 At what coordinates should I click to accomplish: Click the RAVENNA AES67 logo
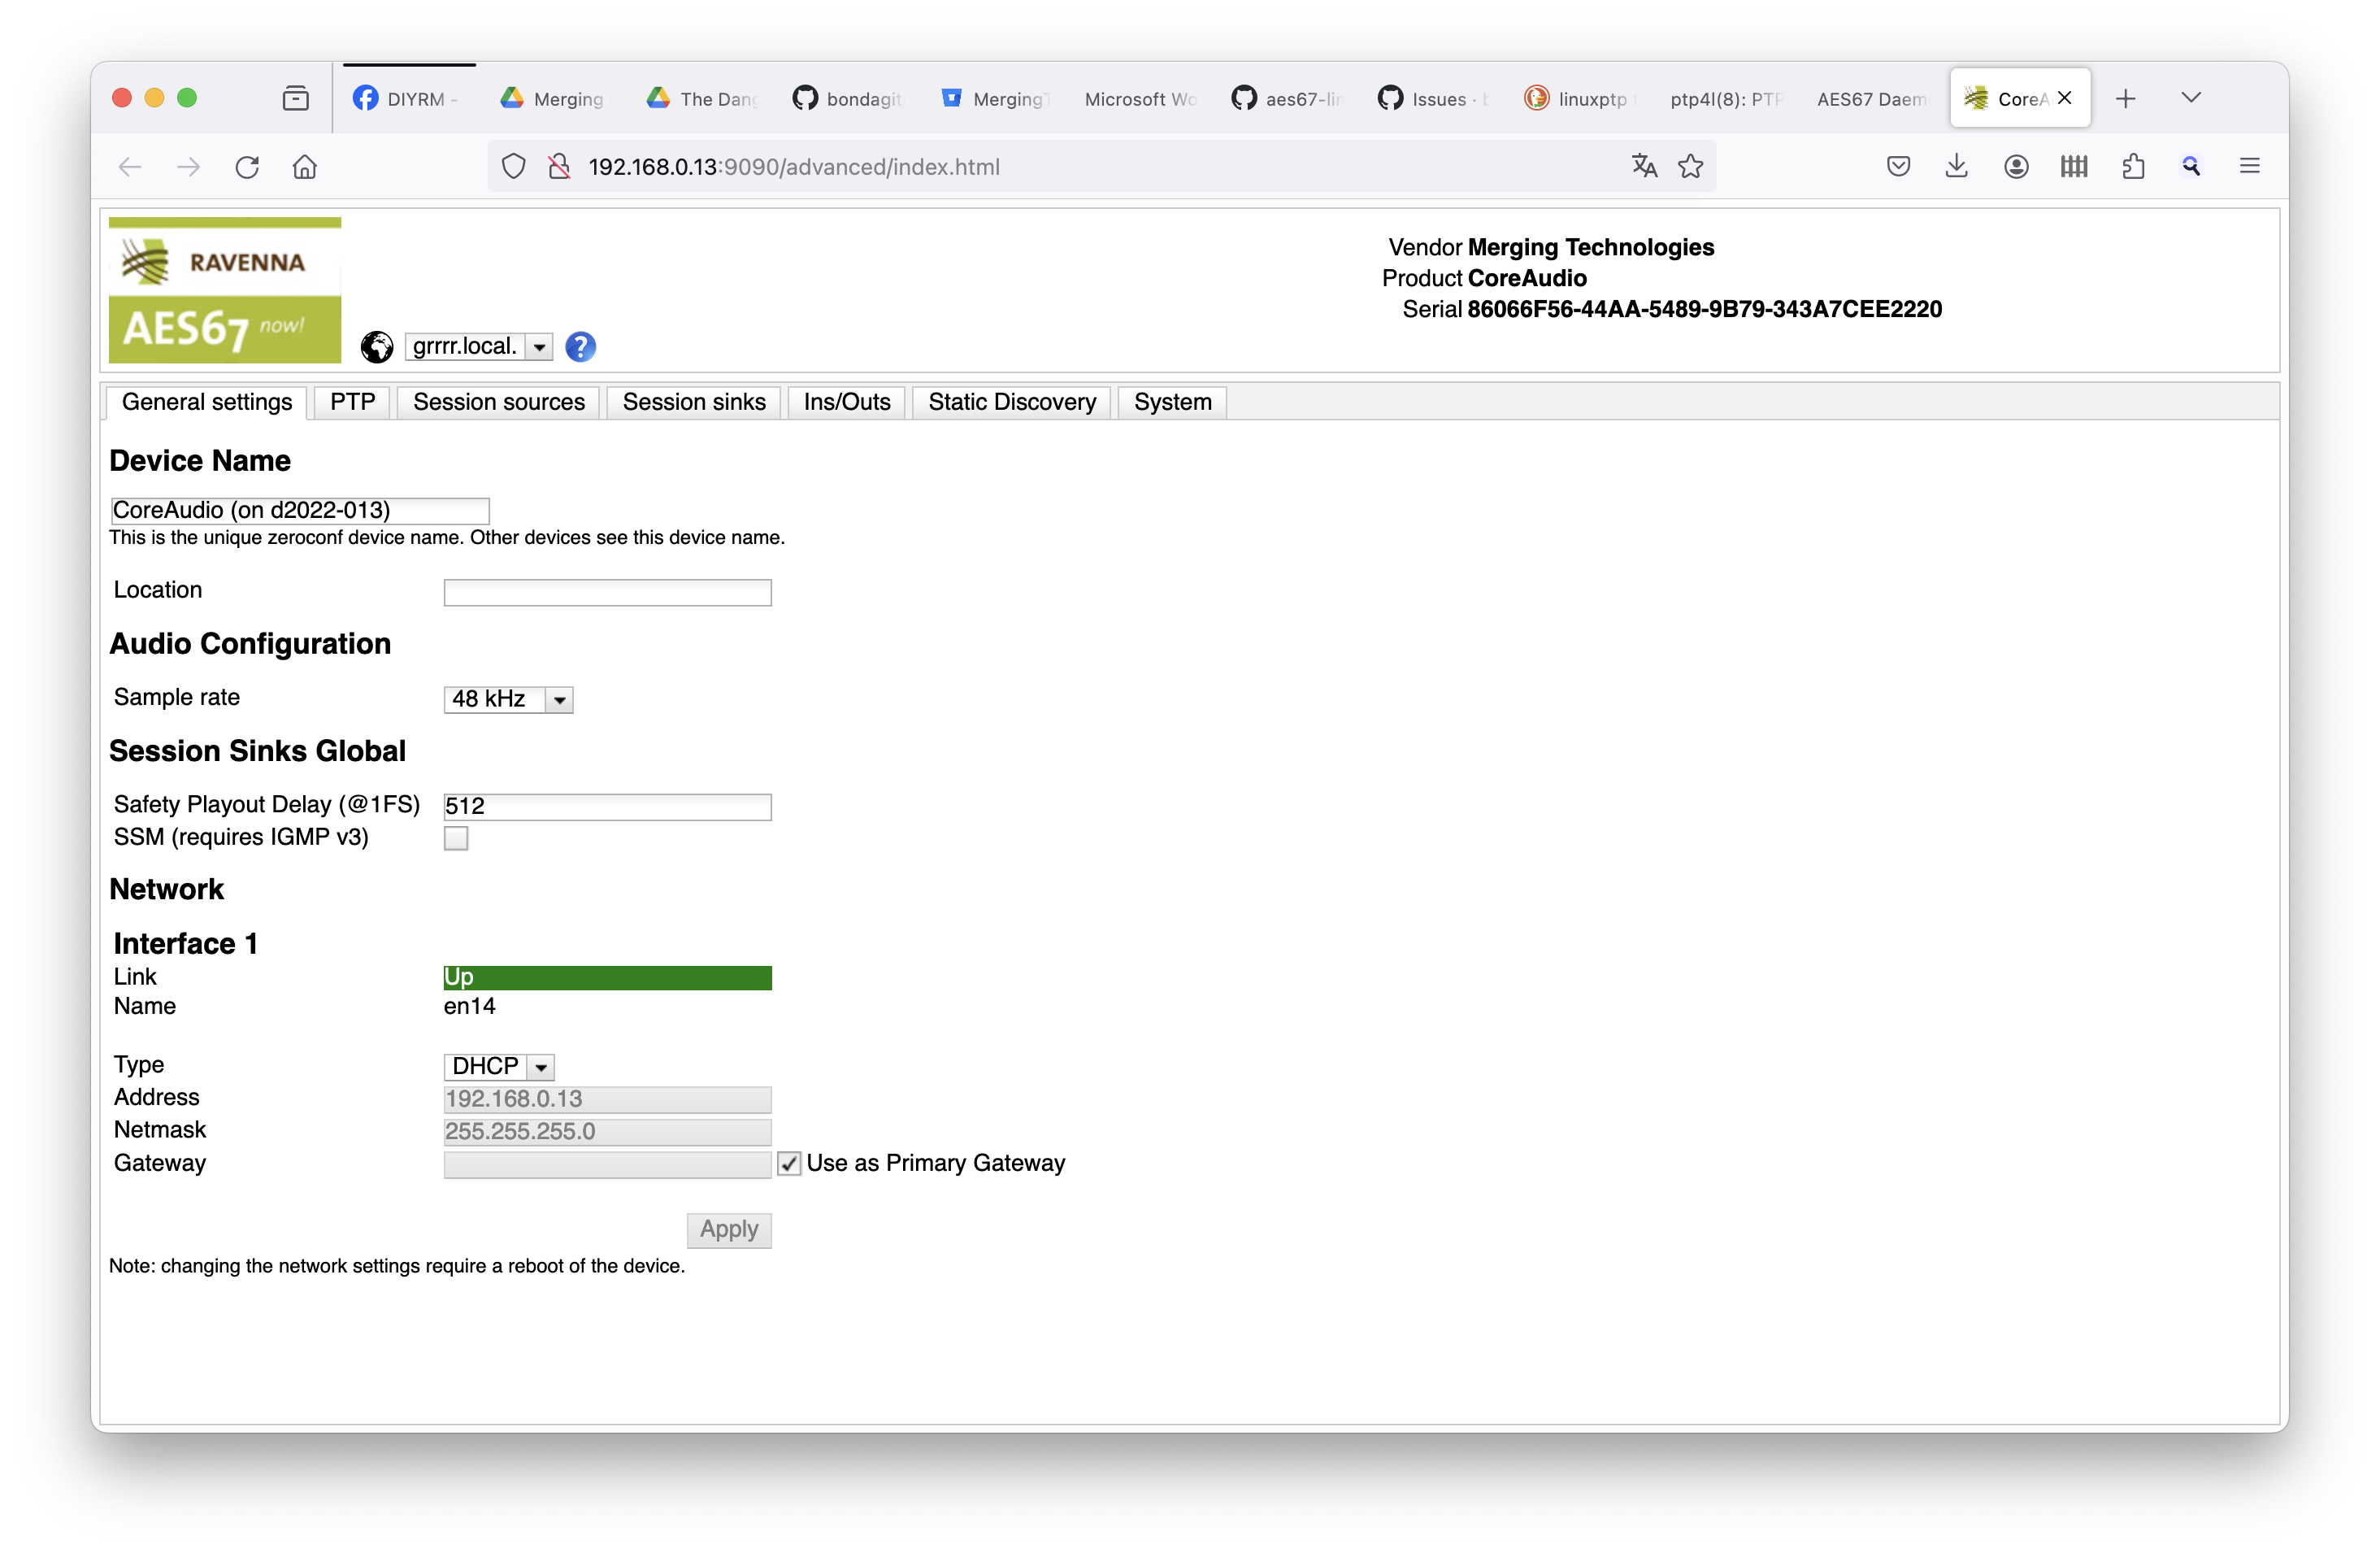point(224,290)
